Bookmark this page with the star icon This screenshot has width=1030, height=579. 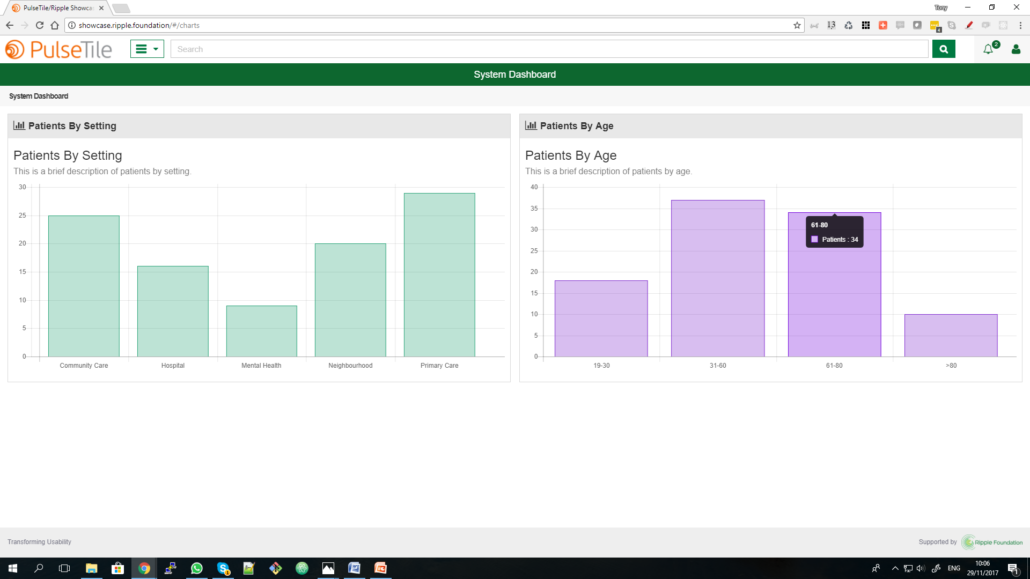[x=797, y=25]
